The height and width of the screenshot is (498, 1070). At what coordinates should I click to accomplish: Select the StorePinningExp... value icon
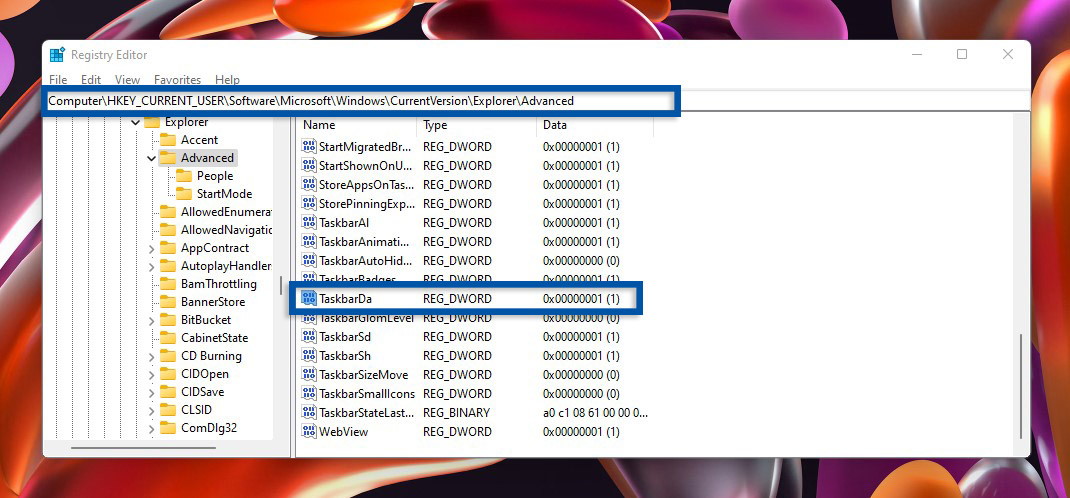[310, 204]
